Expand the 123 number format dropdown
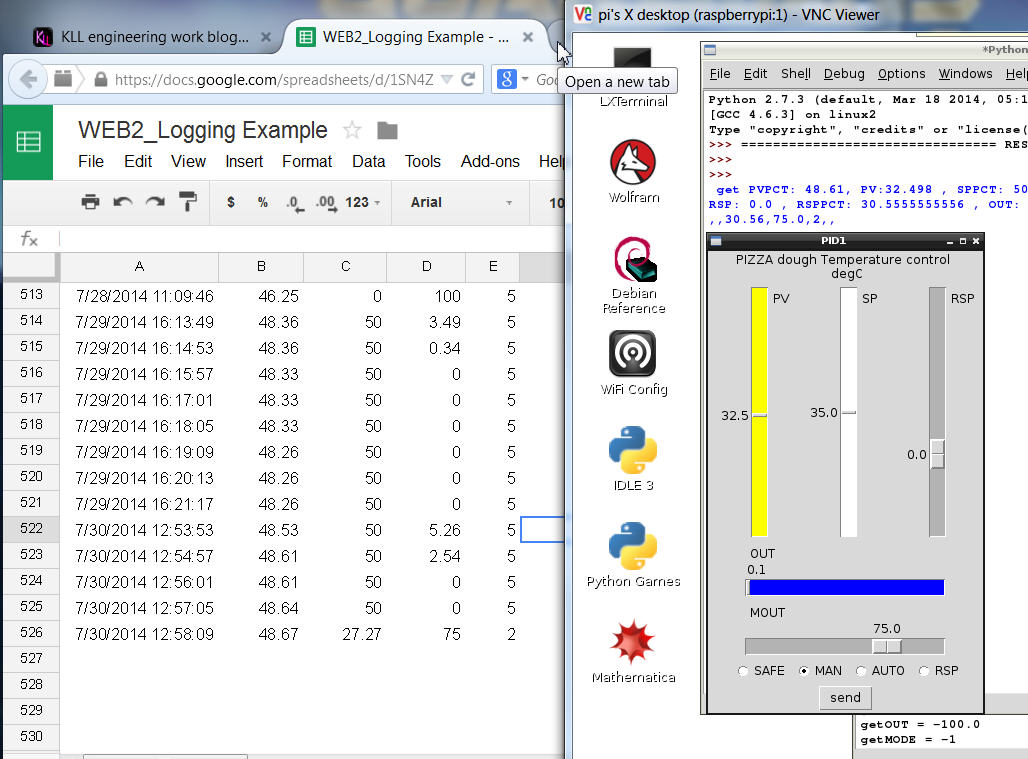1028x759 pixels. (x=362, y=202)
